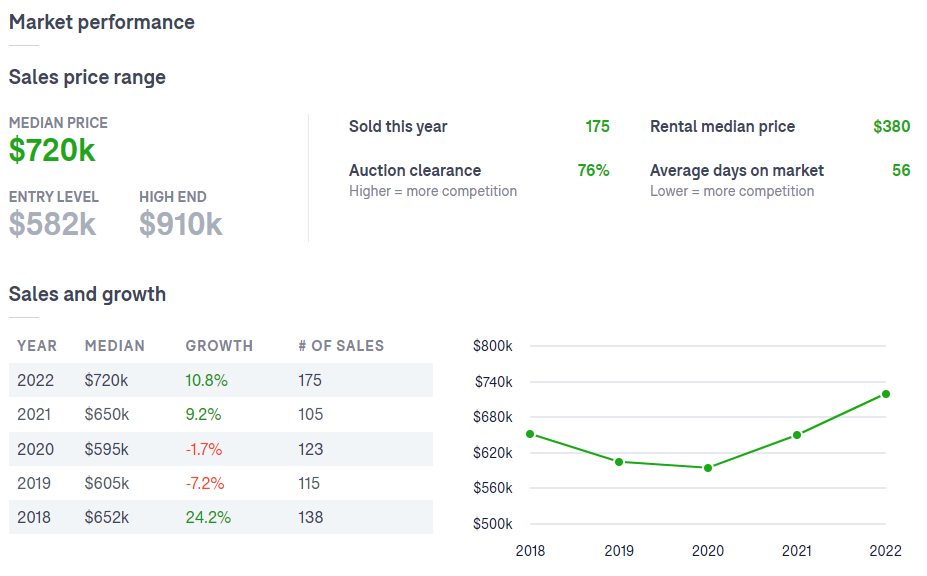Click the $560k y-axis label

tap(492, 488)
